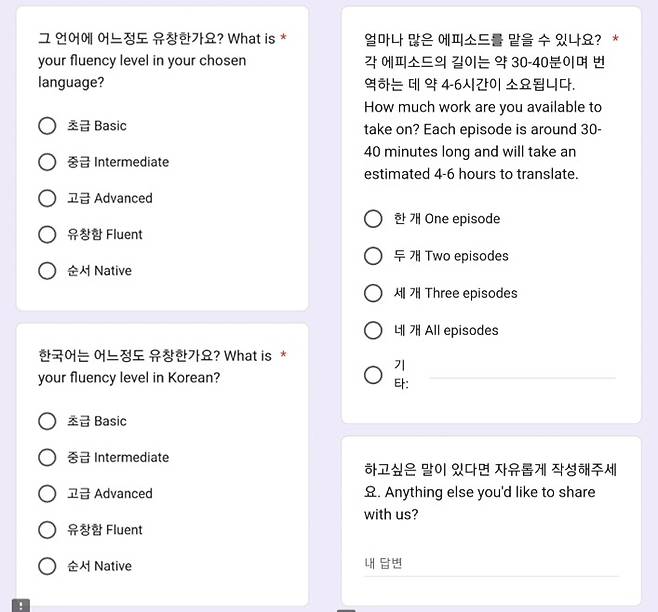Mark 순서 Native for Korean fluency
Viewport: 658px width, 612px height.
47,566
